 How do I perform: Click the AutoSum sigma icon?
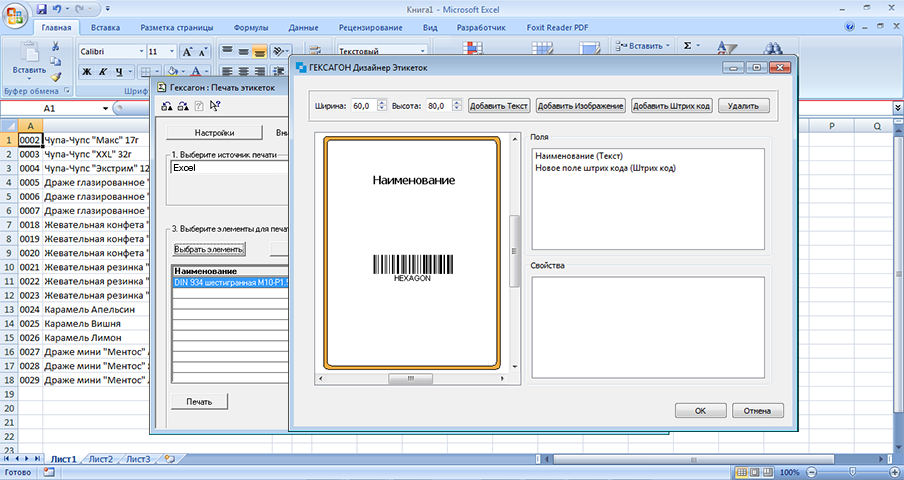[687, 46]
